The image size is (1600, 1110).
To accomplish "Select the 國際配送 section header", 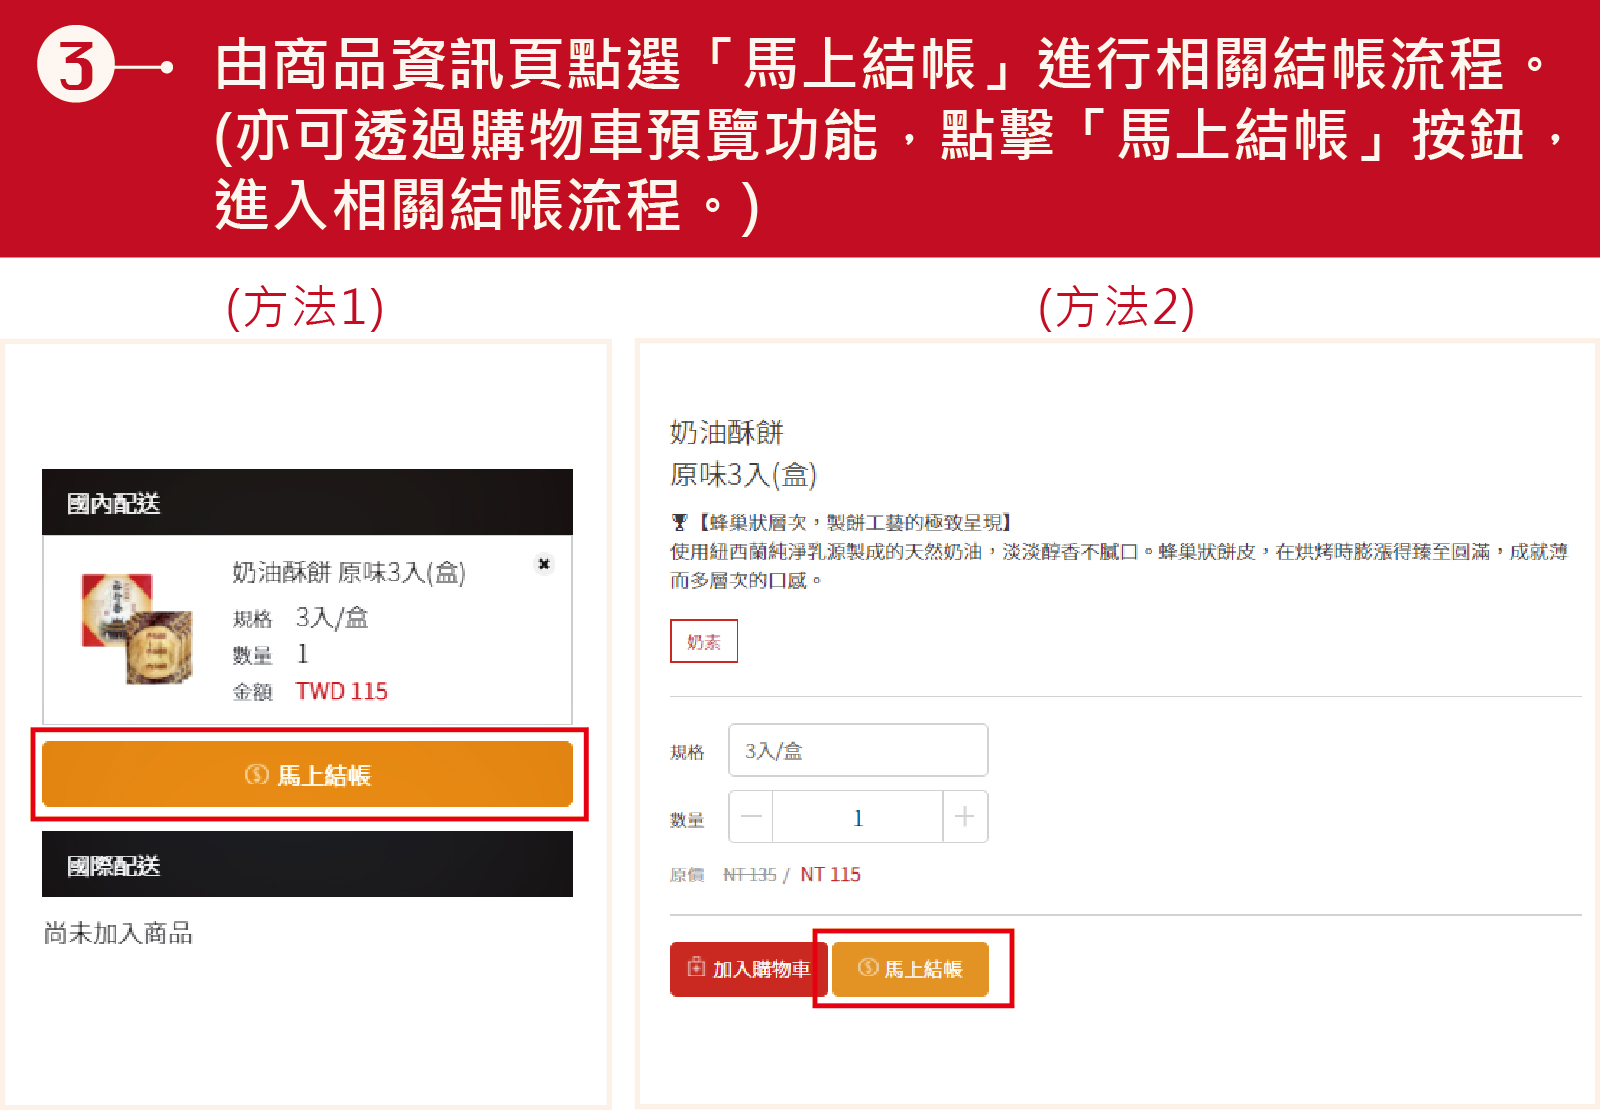I will [x=307, y=865].
